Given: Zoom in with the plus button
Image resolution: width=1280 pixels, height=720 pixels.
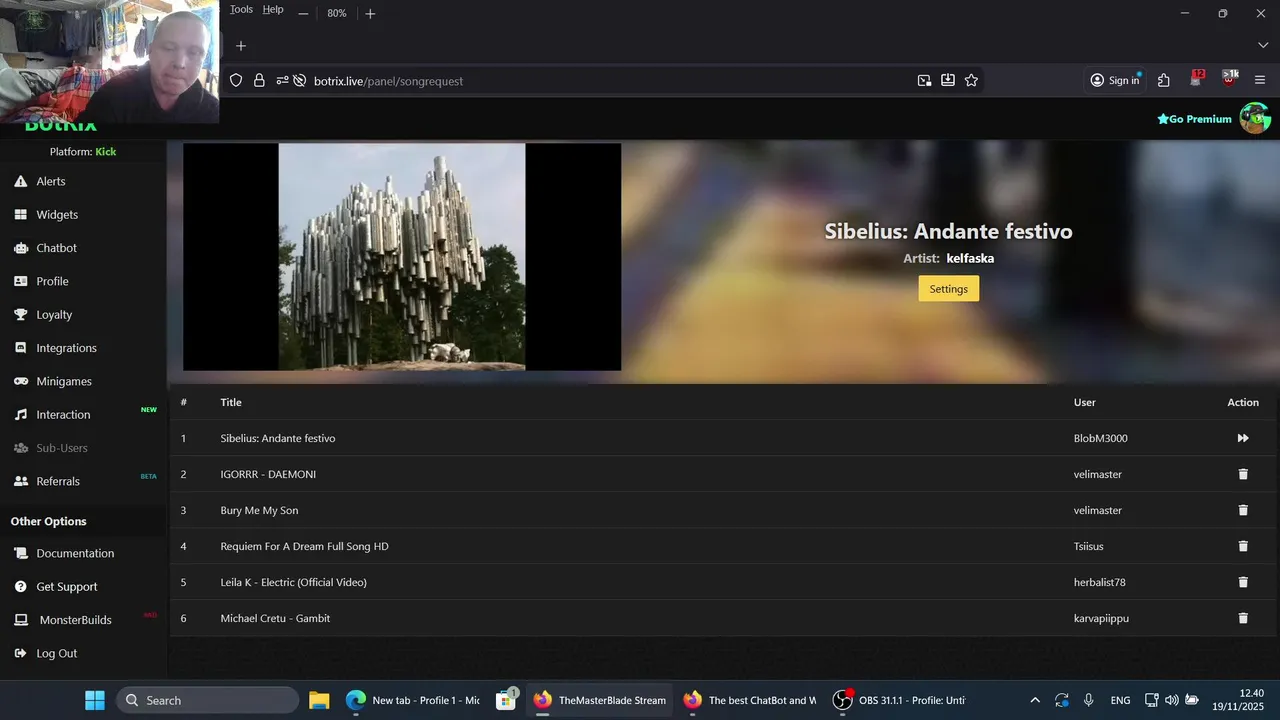Looking at the screenshot, I should pyautogui.click(x=370, y=13).
